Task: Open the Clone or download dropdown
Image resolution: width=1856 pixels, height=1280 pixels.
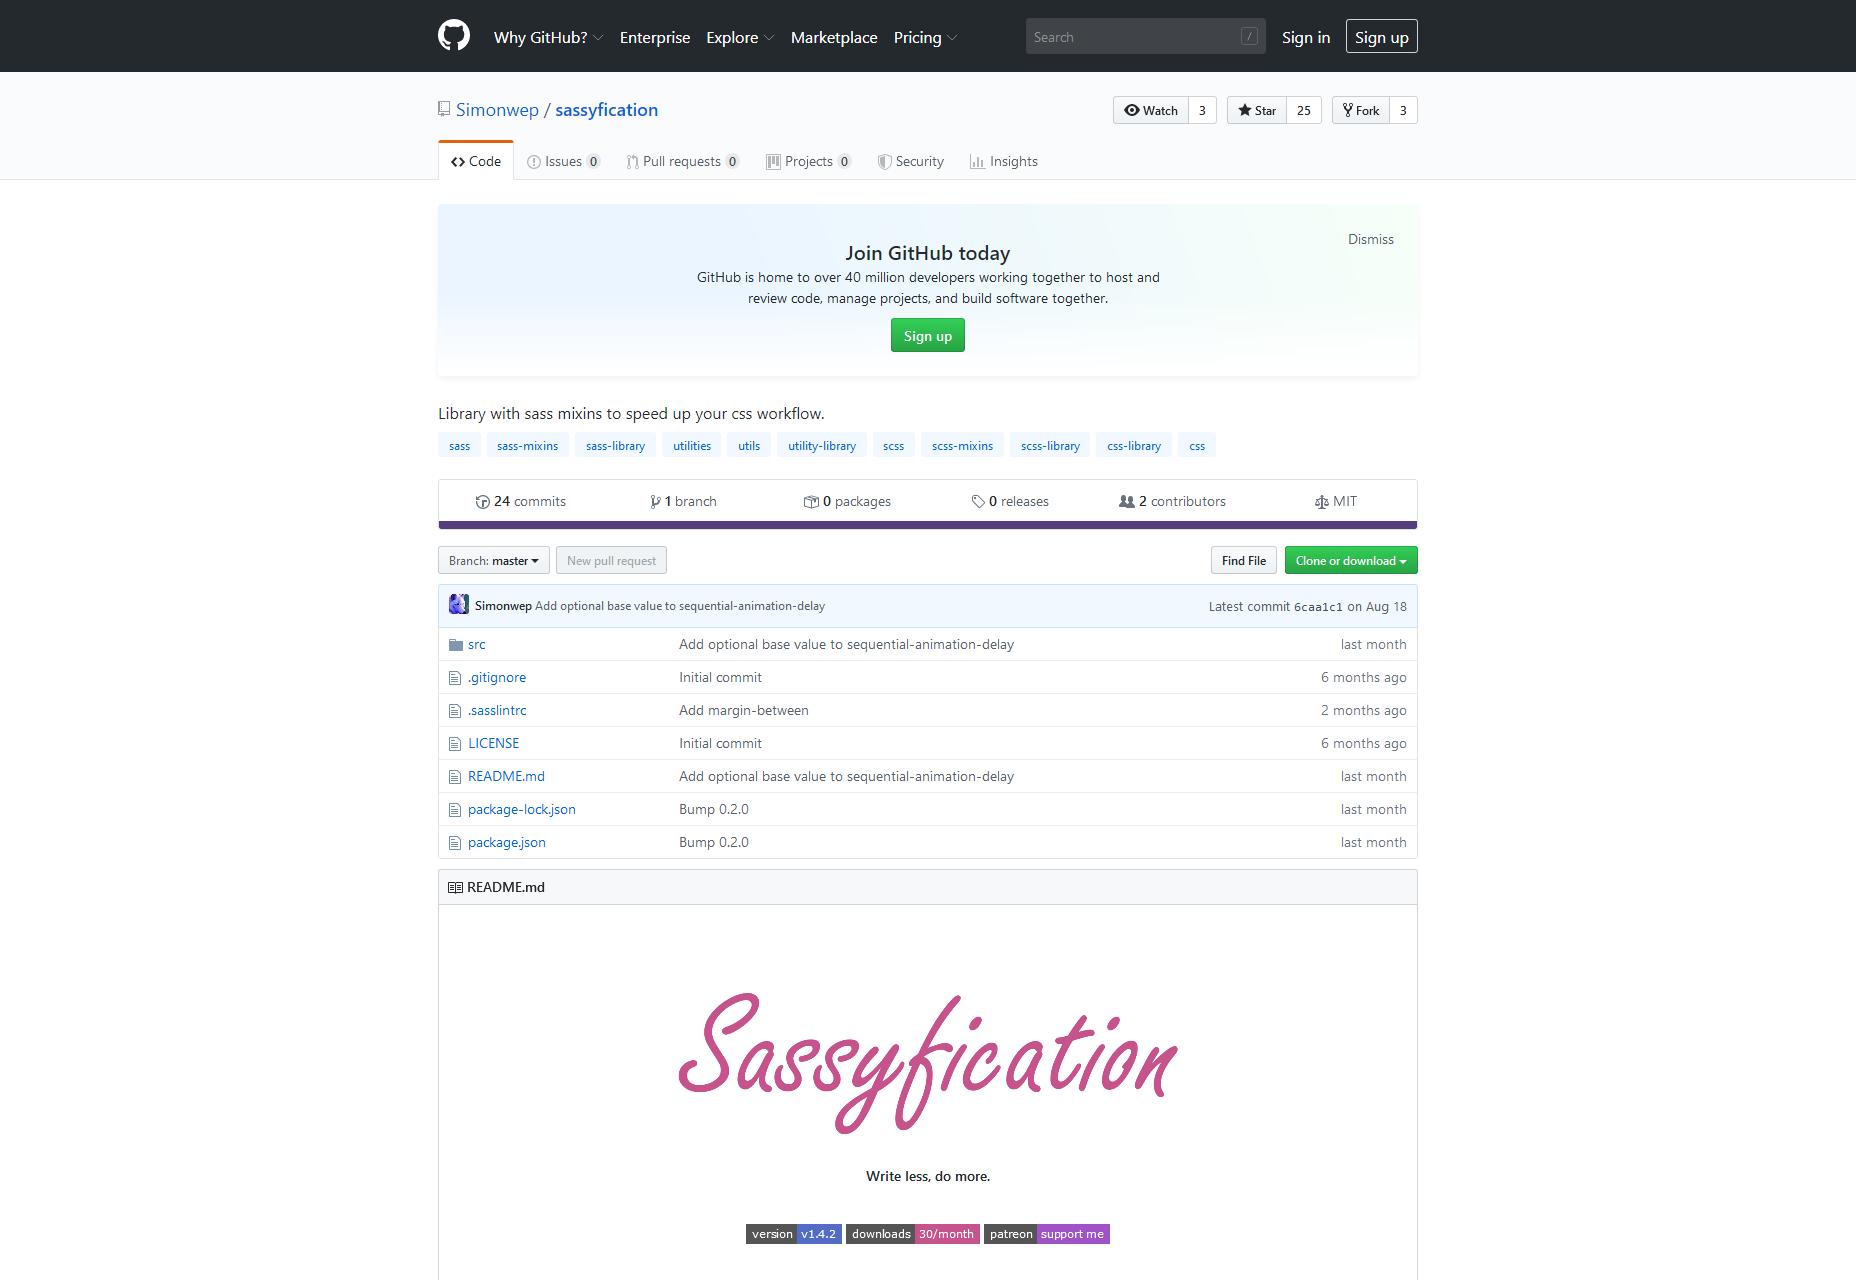Action: (1351, 560)
